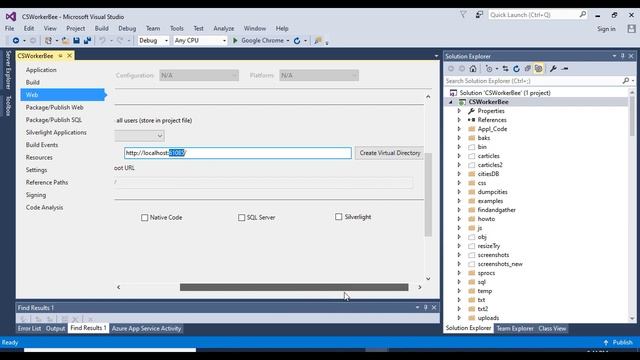
Task: Open the Tools menu
Action: (x=177, y=29)
